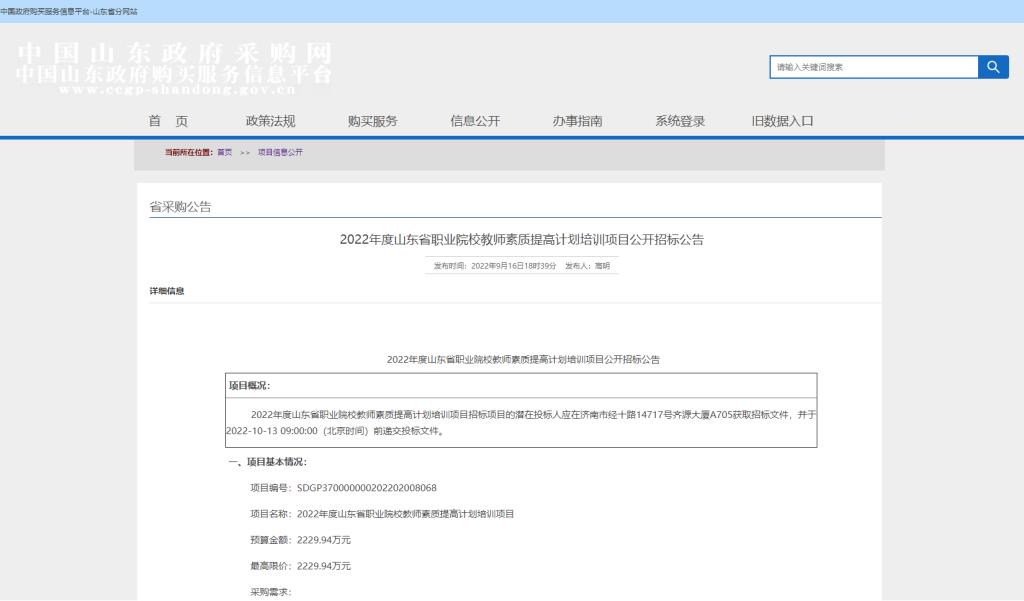1024x601 pixels.
Task: Click the 项目名称 line
Action: click(x=382, y=514)
